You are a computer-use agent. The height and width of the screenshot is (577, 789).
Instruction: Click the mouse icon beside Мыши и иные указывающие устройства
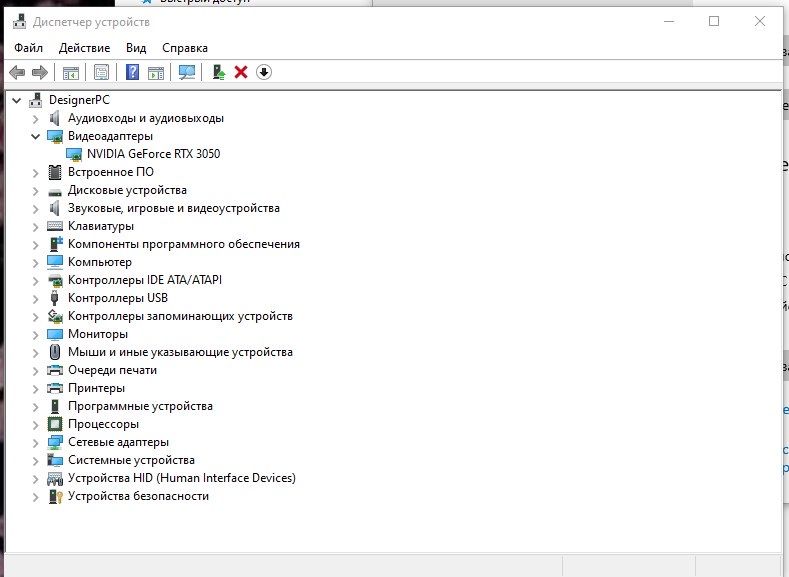(55, 352)
